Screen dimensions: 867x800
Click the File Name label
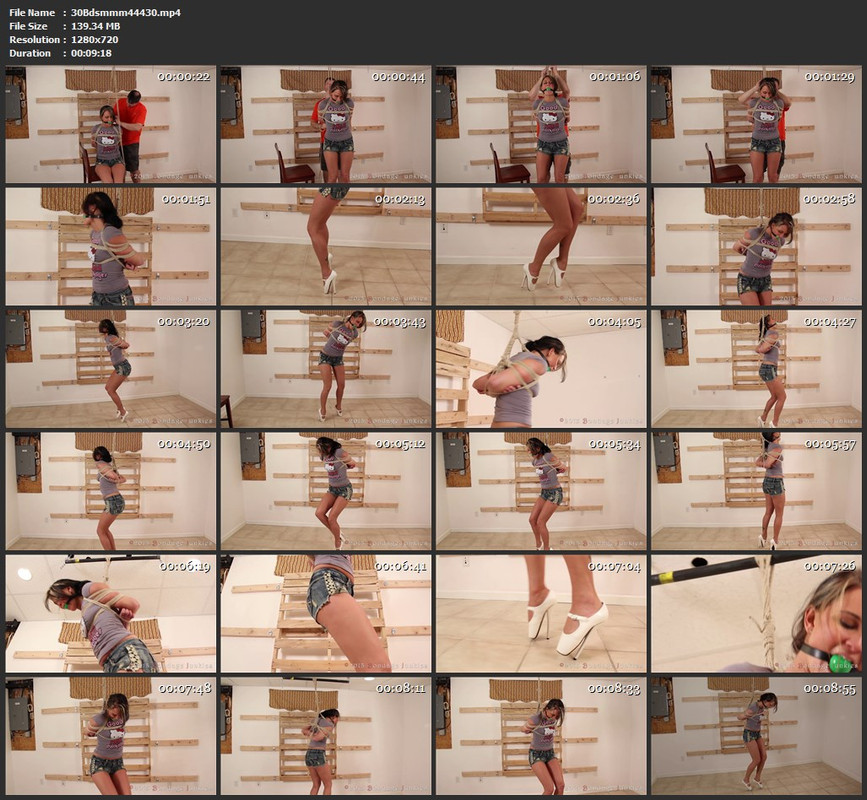(x=32, y=12)
